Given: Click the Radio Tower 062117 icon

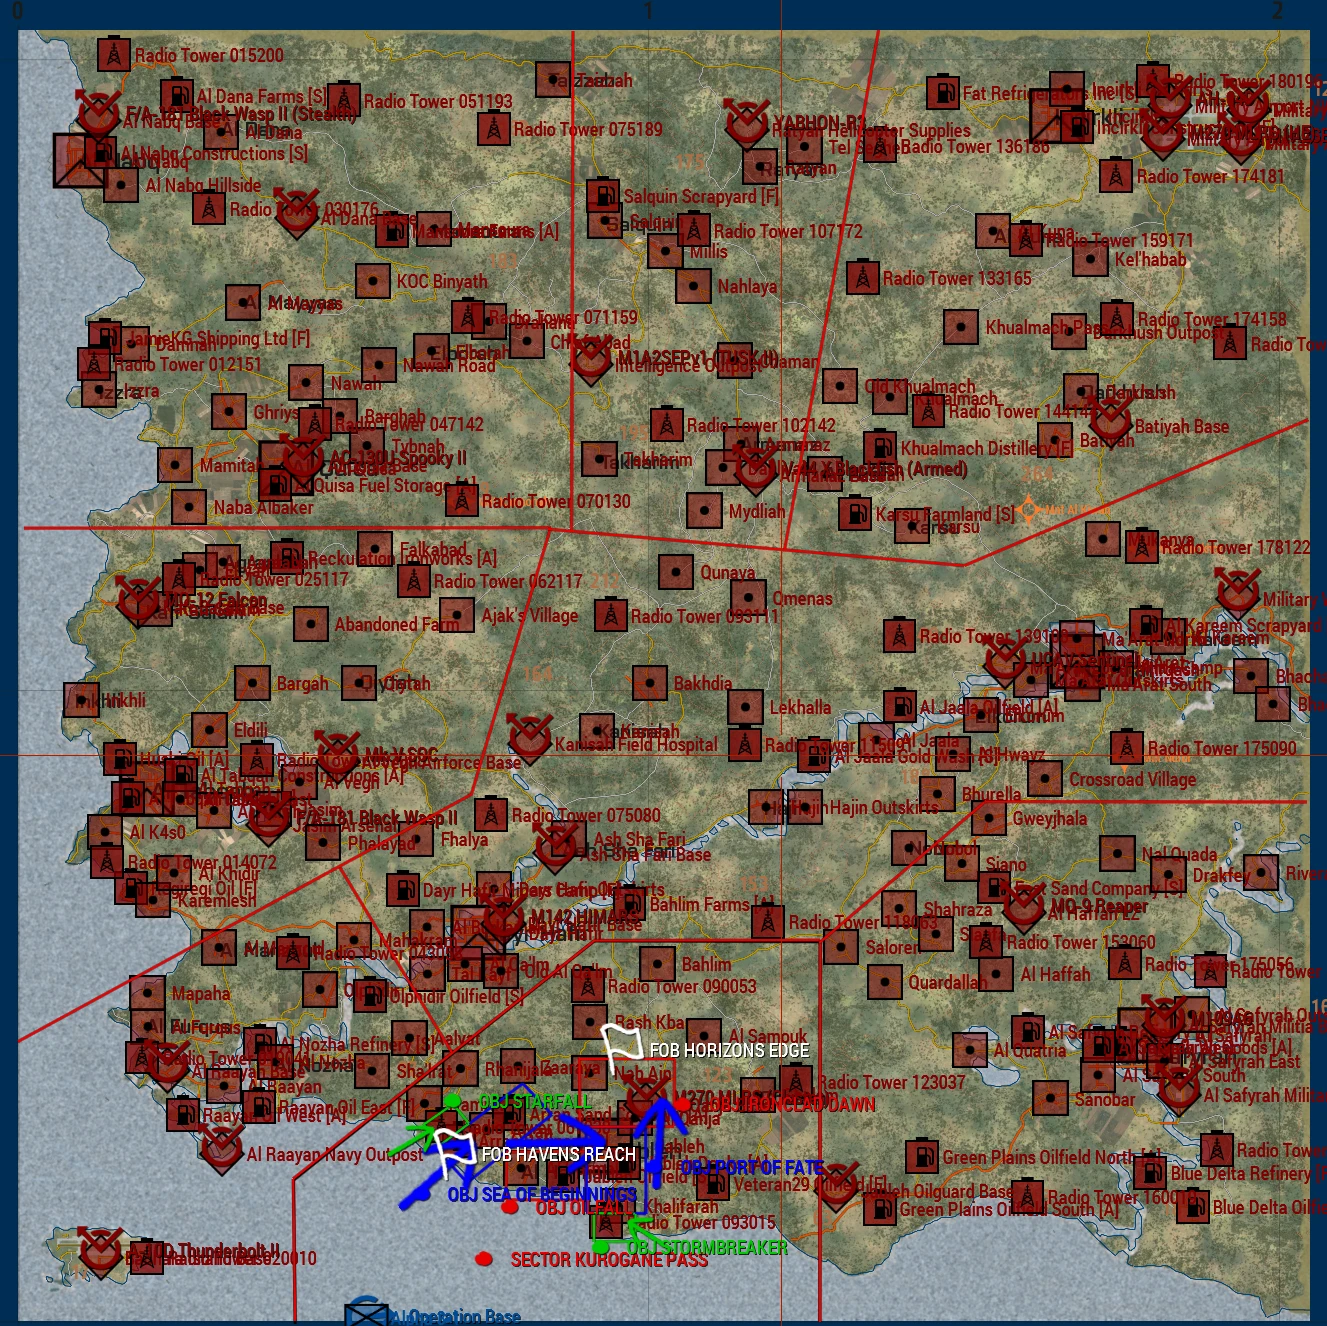Looking at the screenshot, I should (x=413, y=580).
